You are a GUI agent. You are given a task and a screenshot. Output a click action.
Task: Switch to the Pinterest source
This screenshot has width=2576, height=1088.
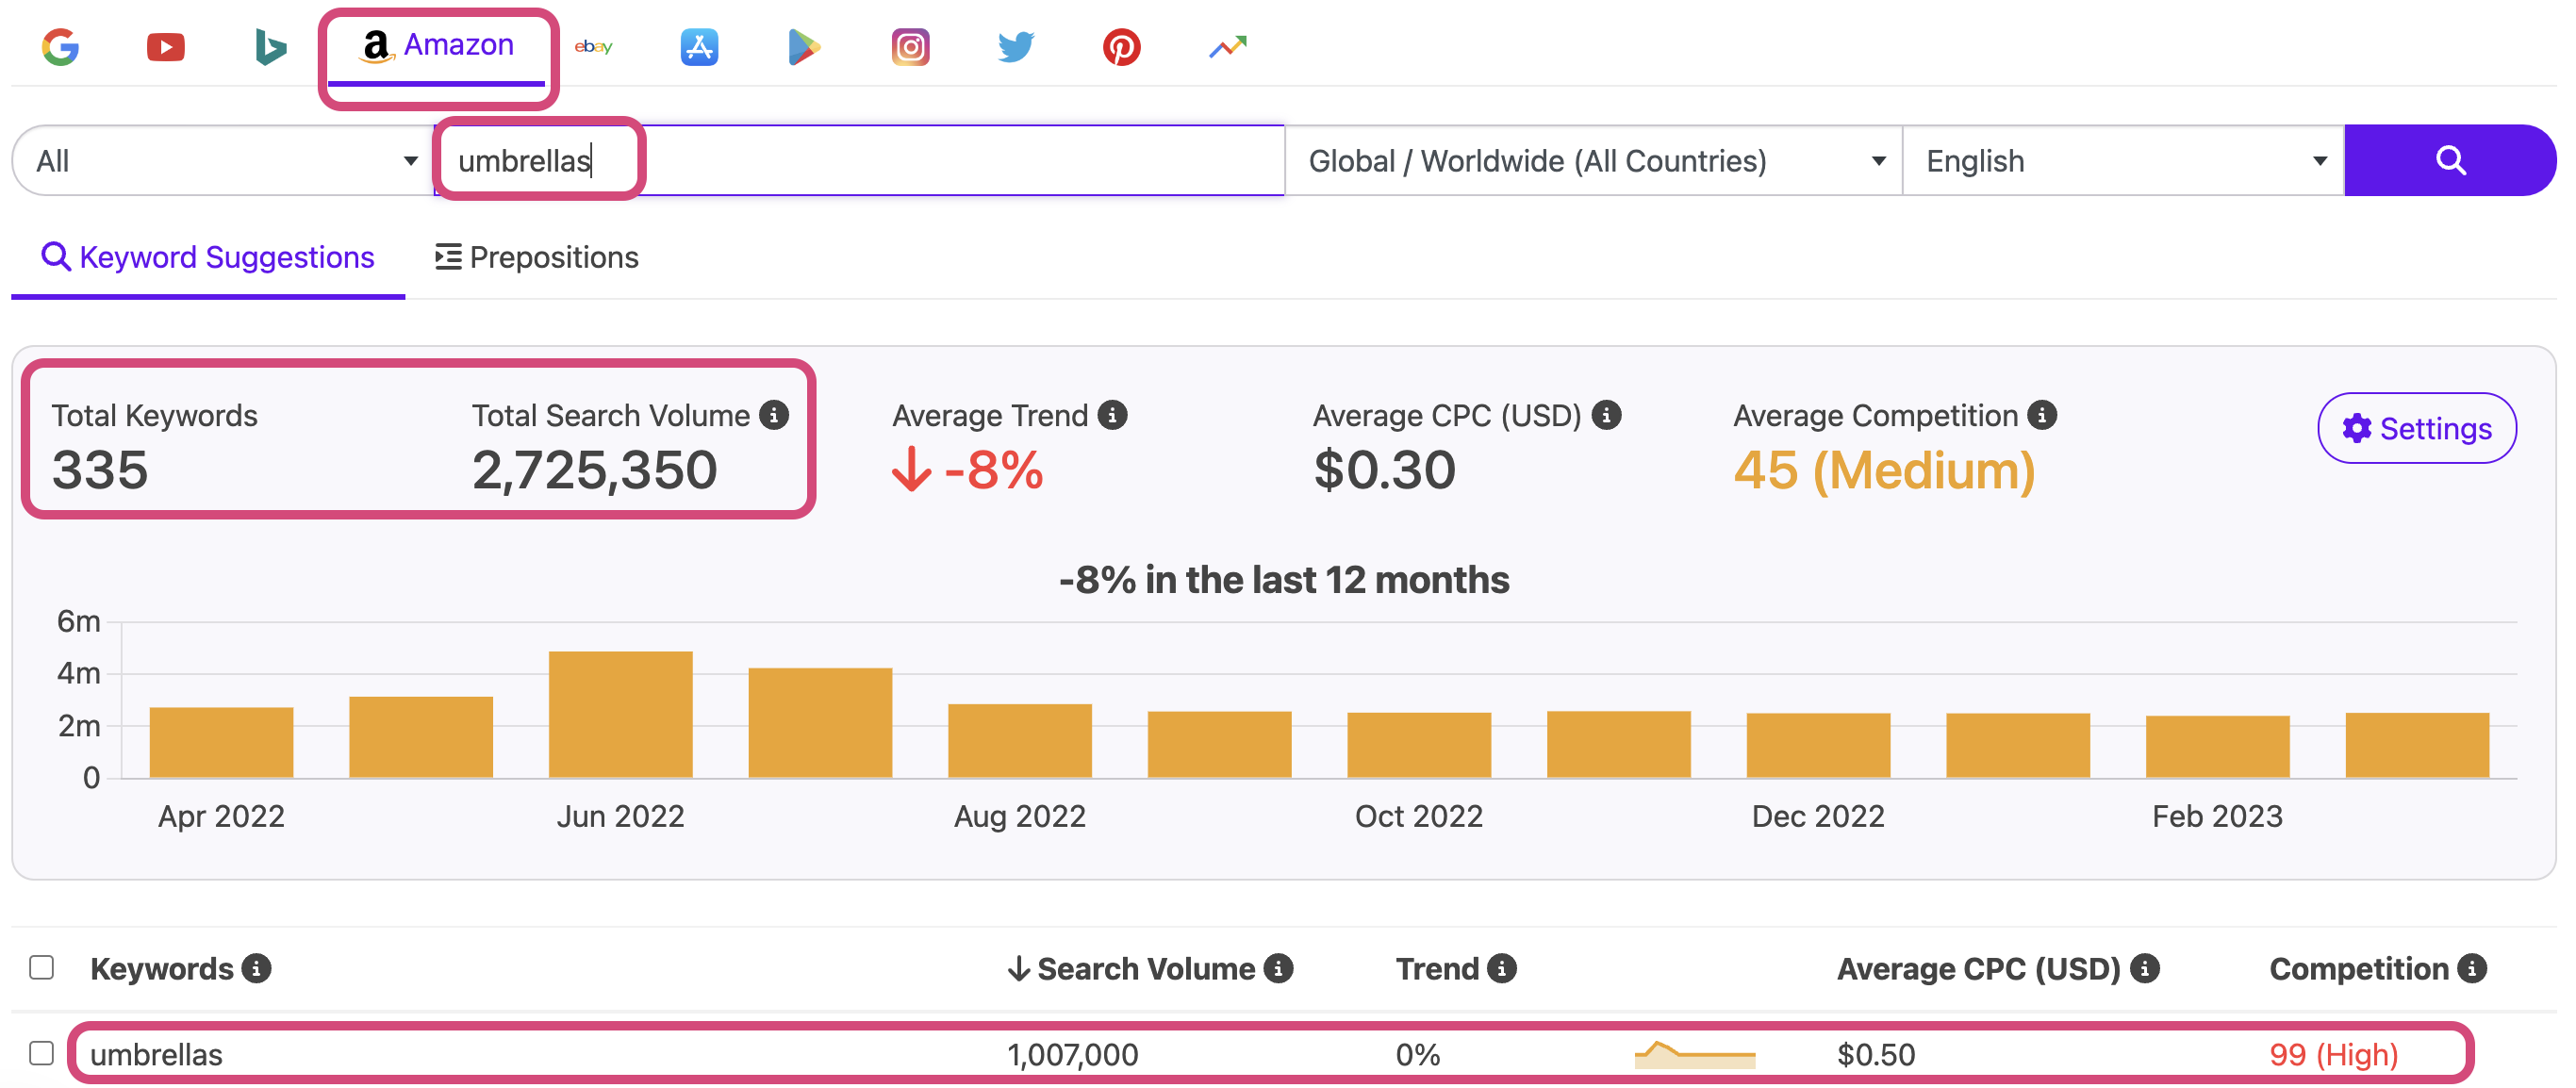click(1121, 47)
